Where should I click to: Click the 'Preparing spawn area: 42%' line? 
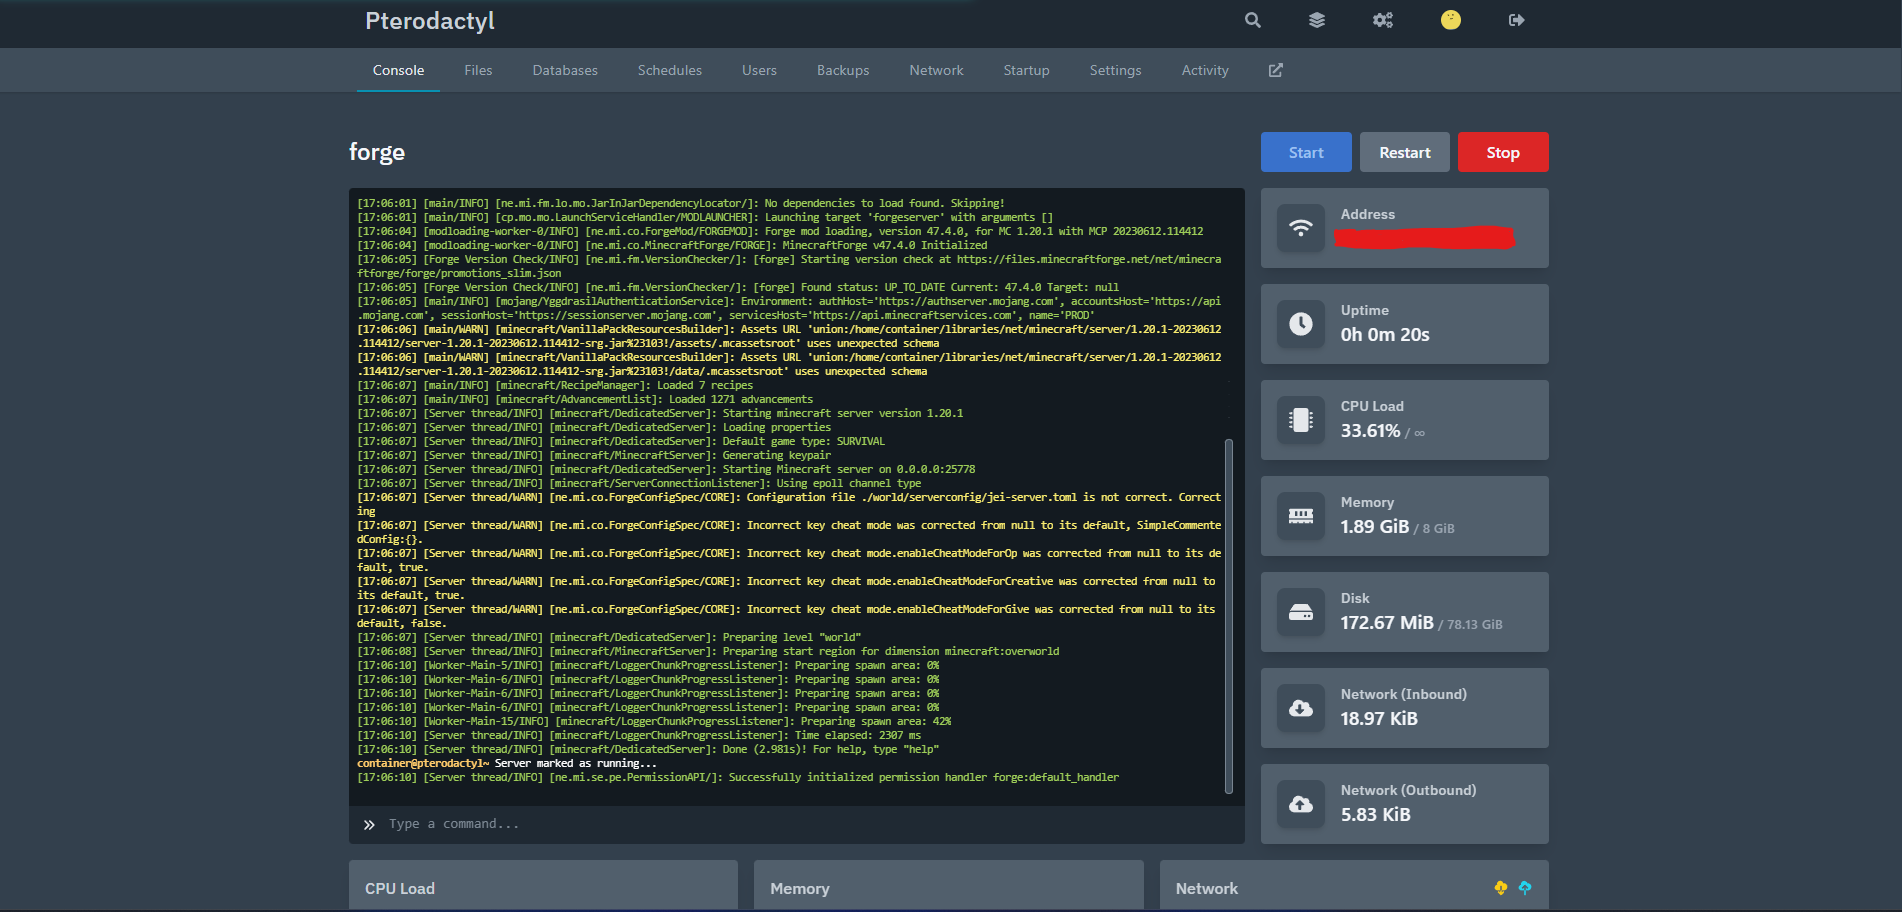654,721
